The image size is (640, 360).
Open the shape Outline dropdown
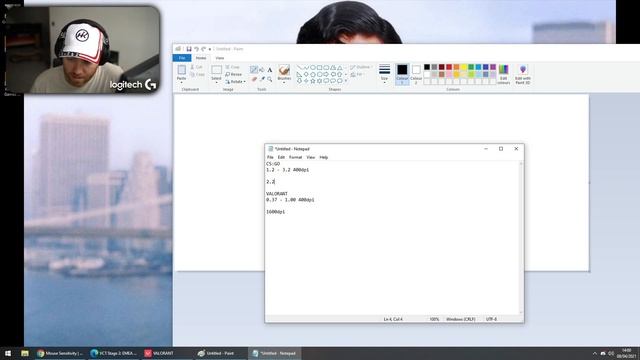[361, 67]
